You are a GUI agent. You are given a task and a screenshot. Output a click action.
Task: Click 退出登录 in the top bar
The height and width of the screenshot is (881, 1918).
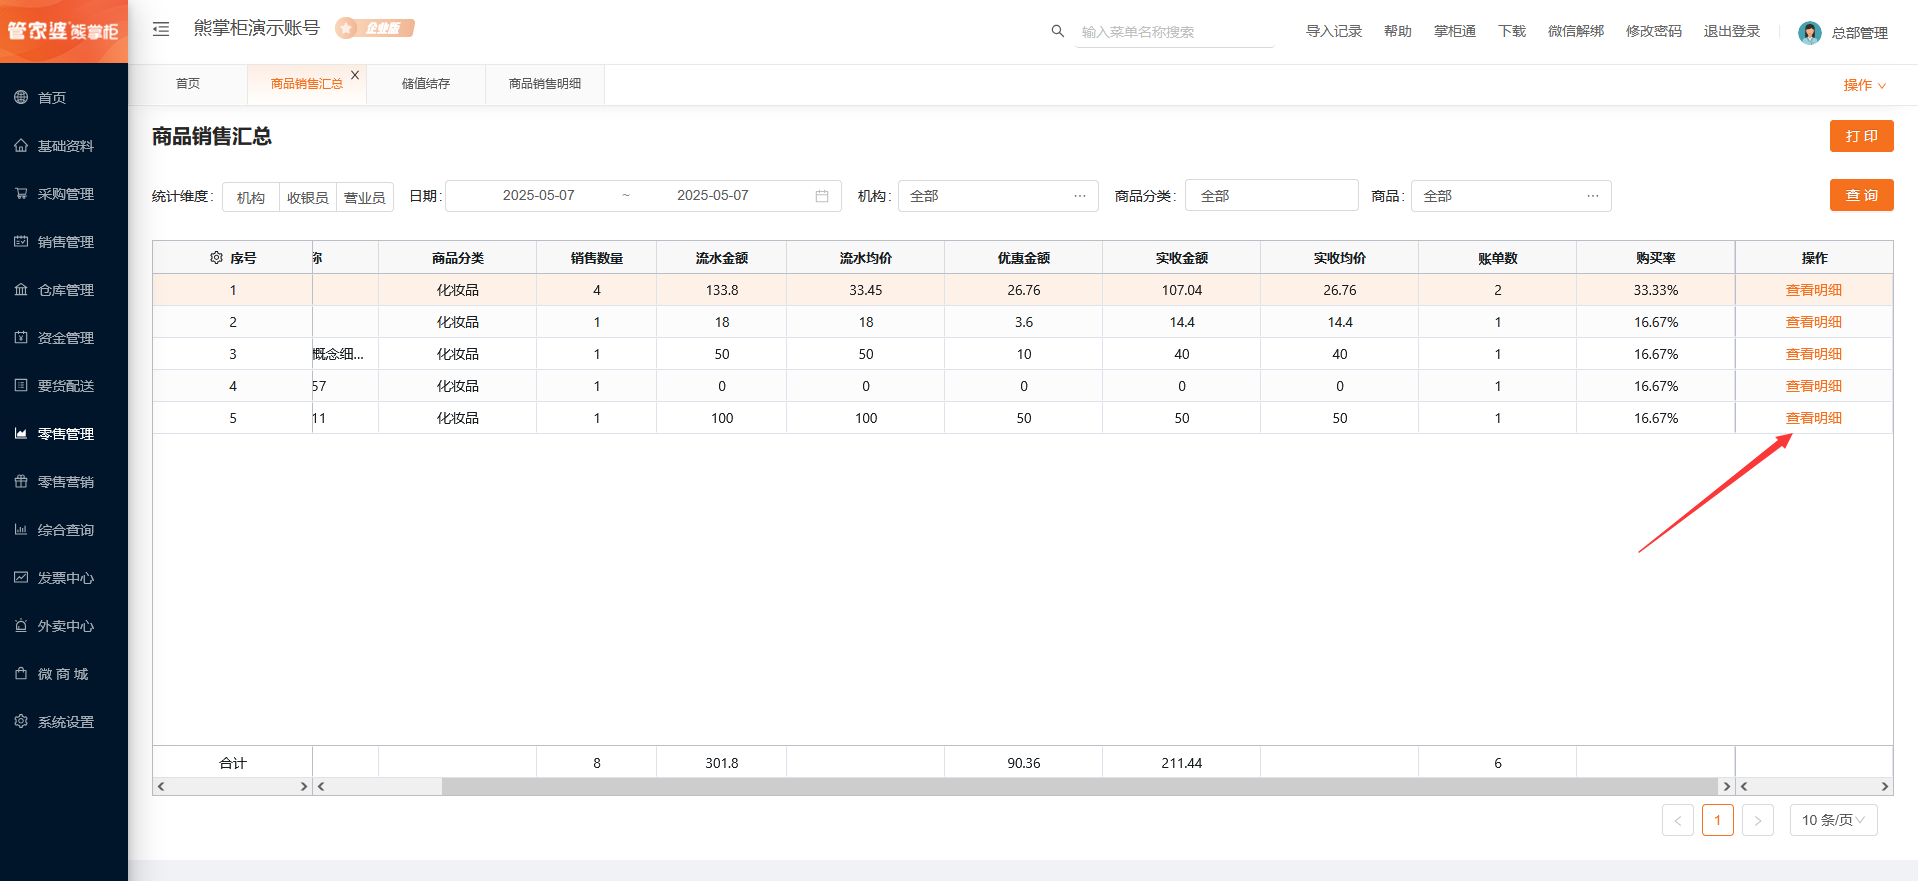pos(1732,32)
